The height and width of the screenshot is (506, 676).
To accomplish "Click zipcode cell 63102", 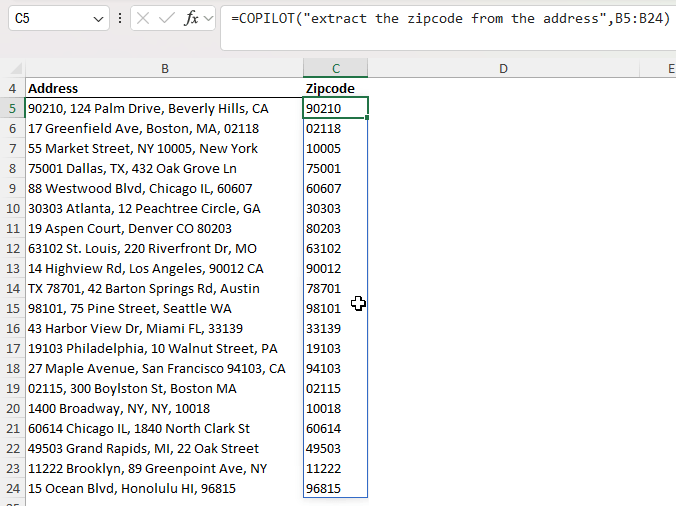I will click(x=335, y=248).
